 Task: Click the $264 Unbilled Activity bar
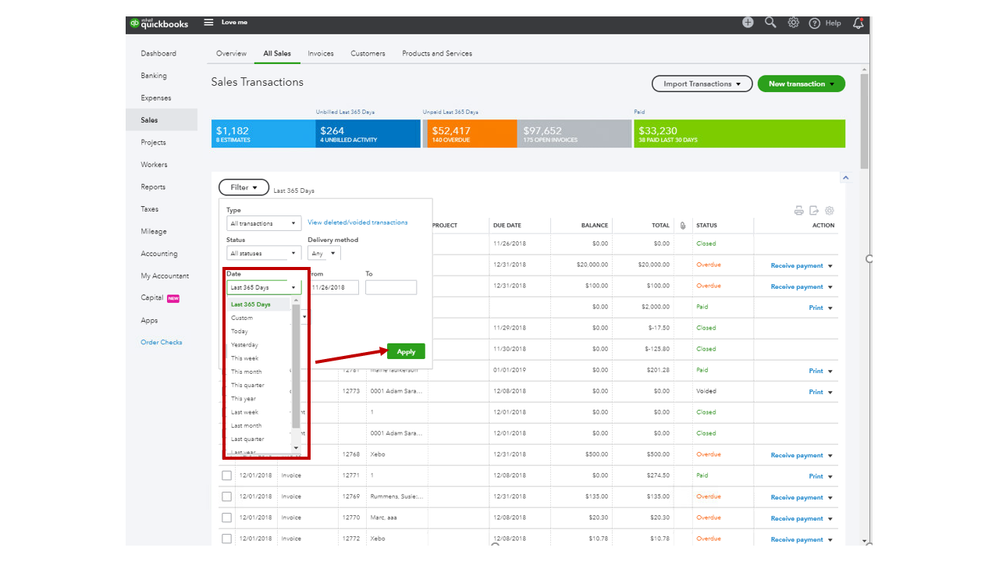pos(368,134)
